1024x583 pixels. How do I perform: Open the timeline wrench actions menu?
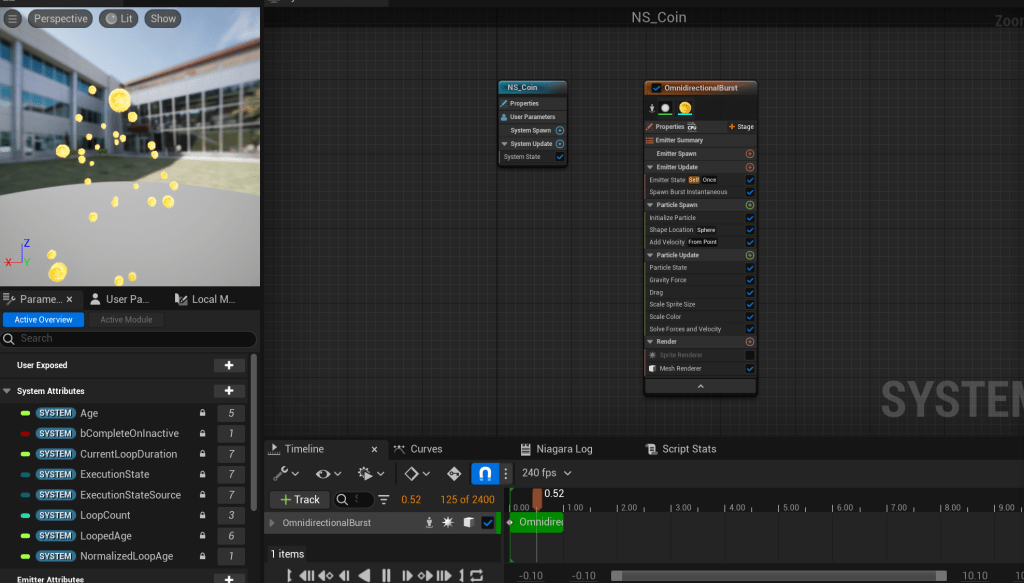(x=286, y=473)
